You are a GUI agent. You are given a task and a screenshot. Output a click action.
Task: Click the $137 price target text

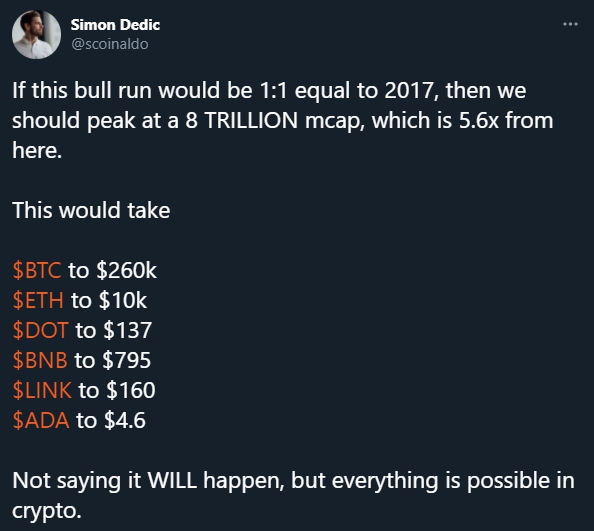128,330
